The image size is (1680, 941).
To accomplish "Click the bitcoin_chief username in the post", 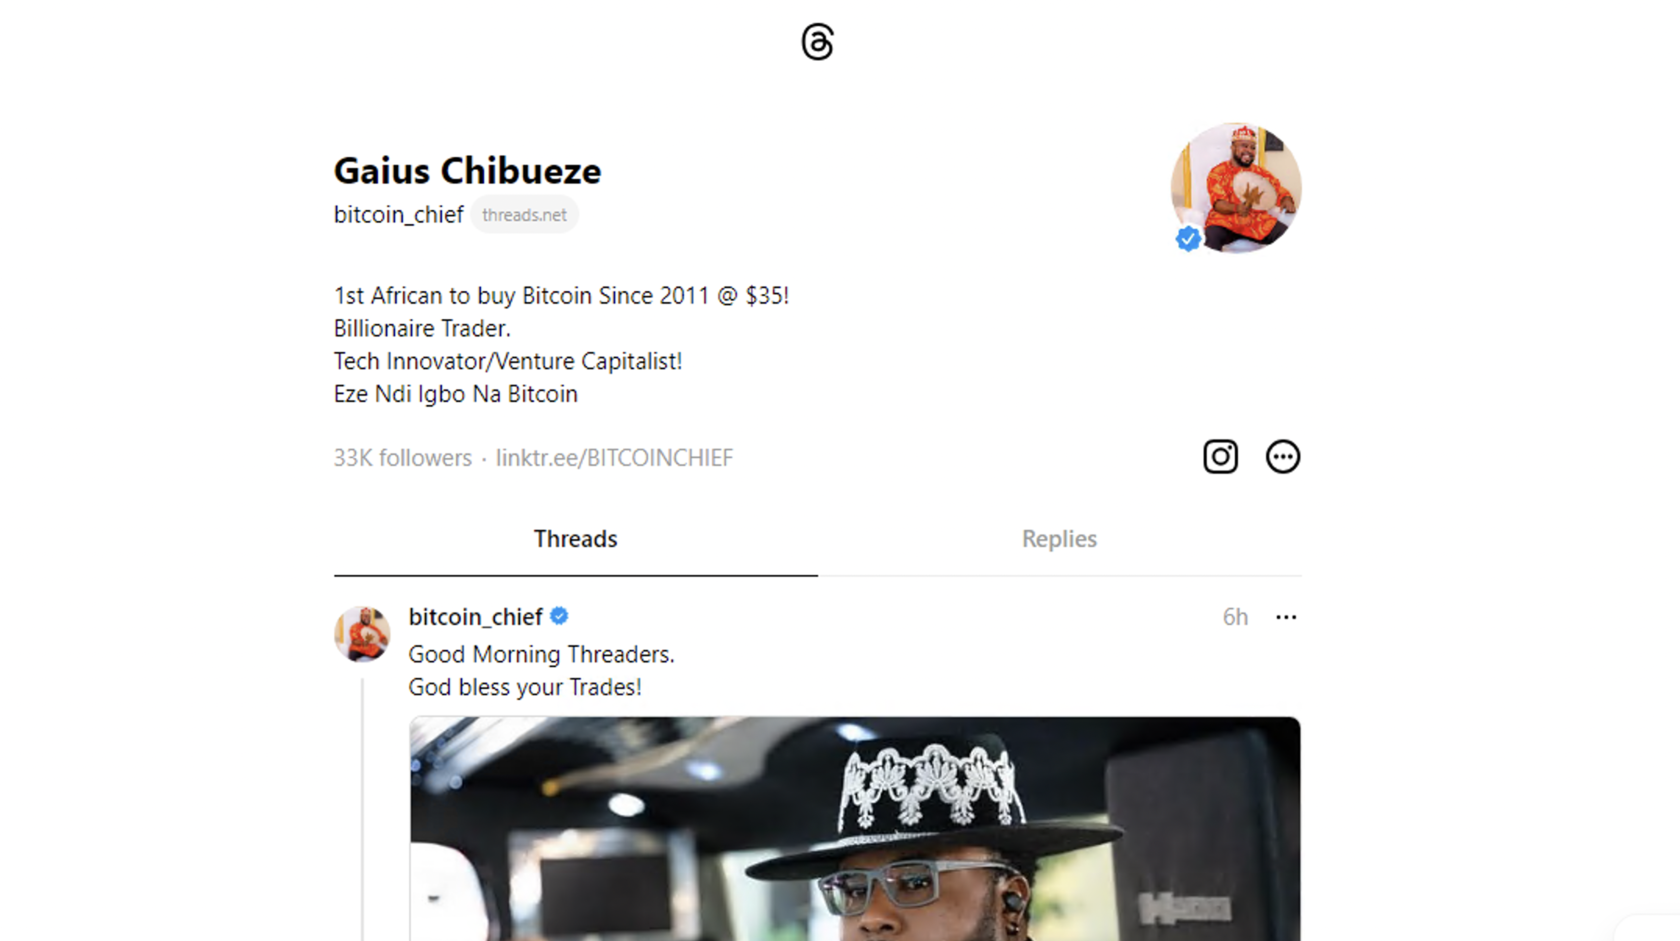I will pyautogui.click(x=475, y=617).
